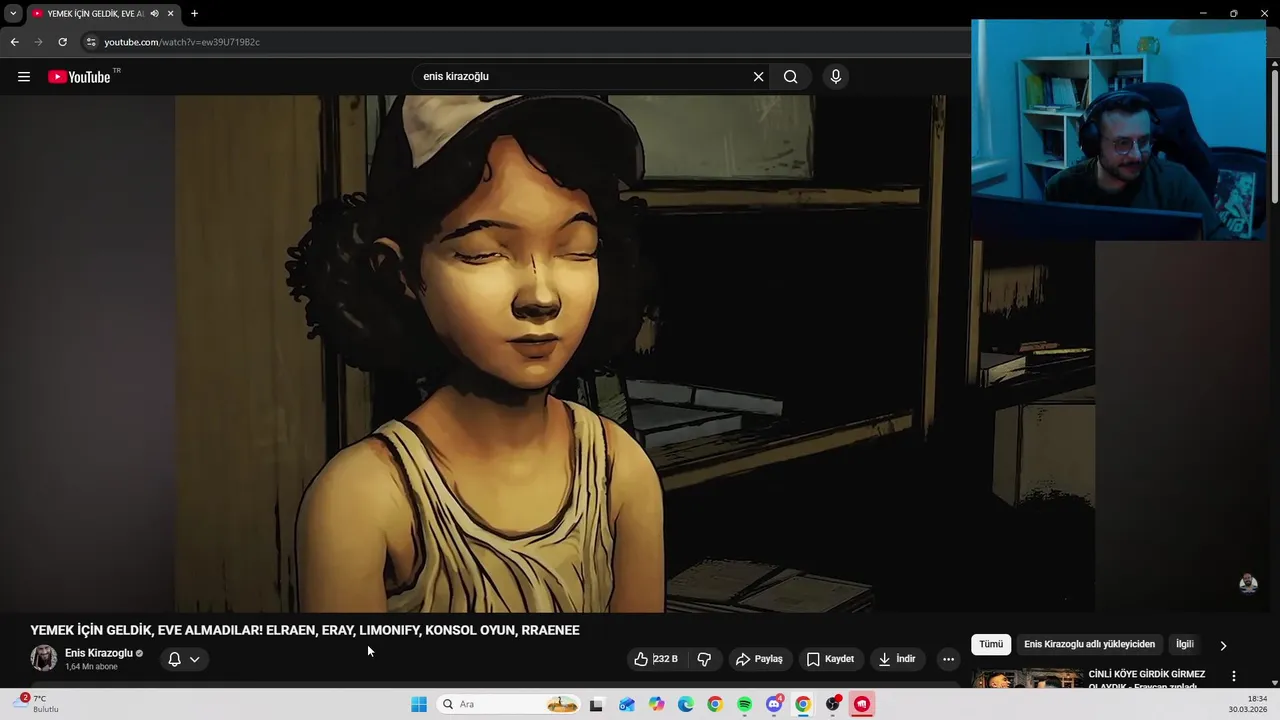This screenshot has height=720, width=1280.
Task: Mute the tab via speaker icon
Action: [x=154, y=14]
